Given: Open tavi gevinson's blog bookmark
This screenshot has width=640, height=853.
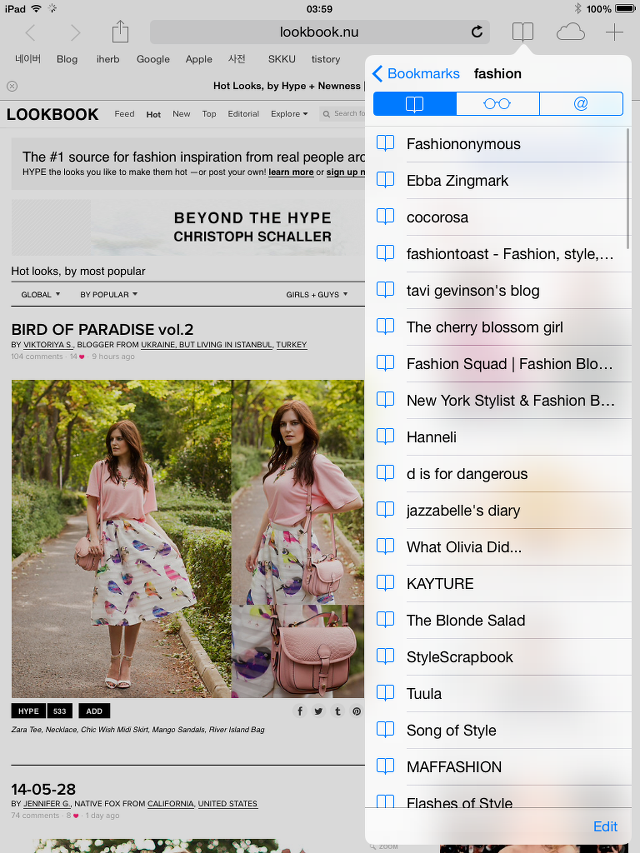Looking at the screenshot, I should pyautogui.click(x=498, y=290).
